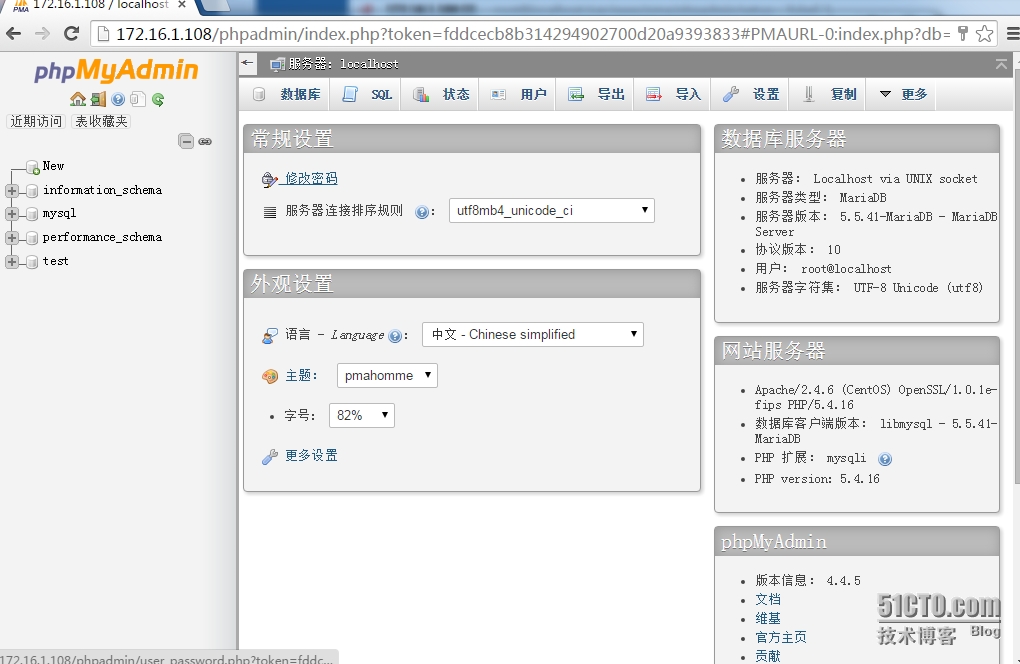The width and height of the screenshot is (1020, 664).
Task: Open the 数据库 (Databases) tab
Action: (x=287, y=94)
